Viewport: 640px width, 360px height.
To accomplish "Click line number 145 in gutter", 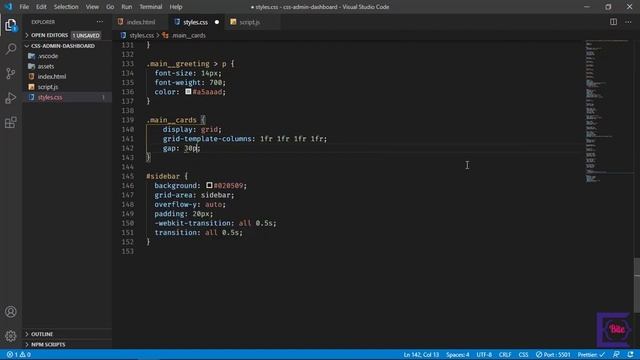I will [128, 176].
